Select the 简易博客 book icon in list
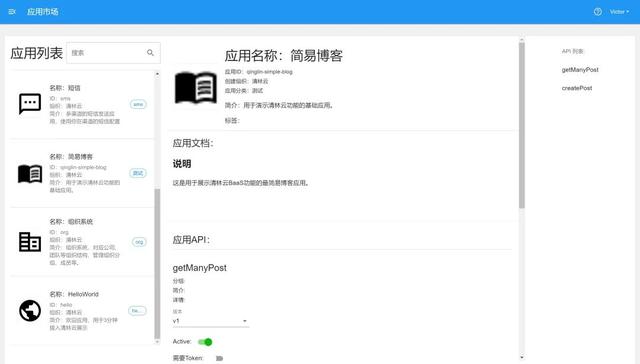The width and height of the screenshot is (640, 364). (x=30, y=173)
